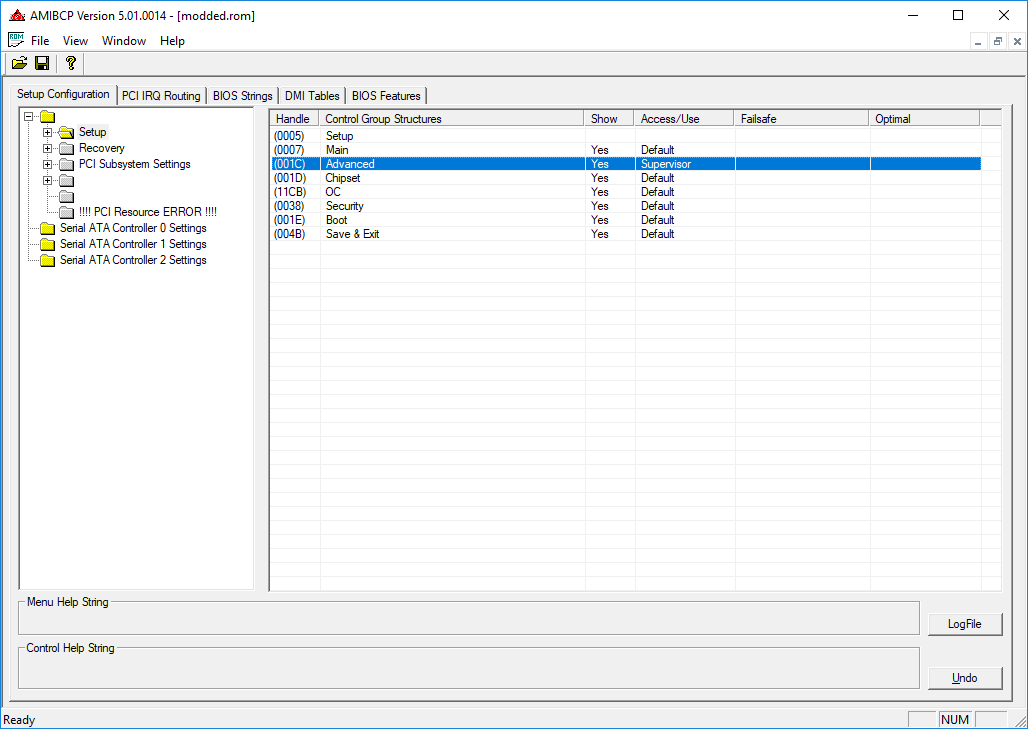
Task: Select Serial ATA Controller 2 folder icon
Action: pos(47,260)
